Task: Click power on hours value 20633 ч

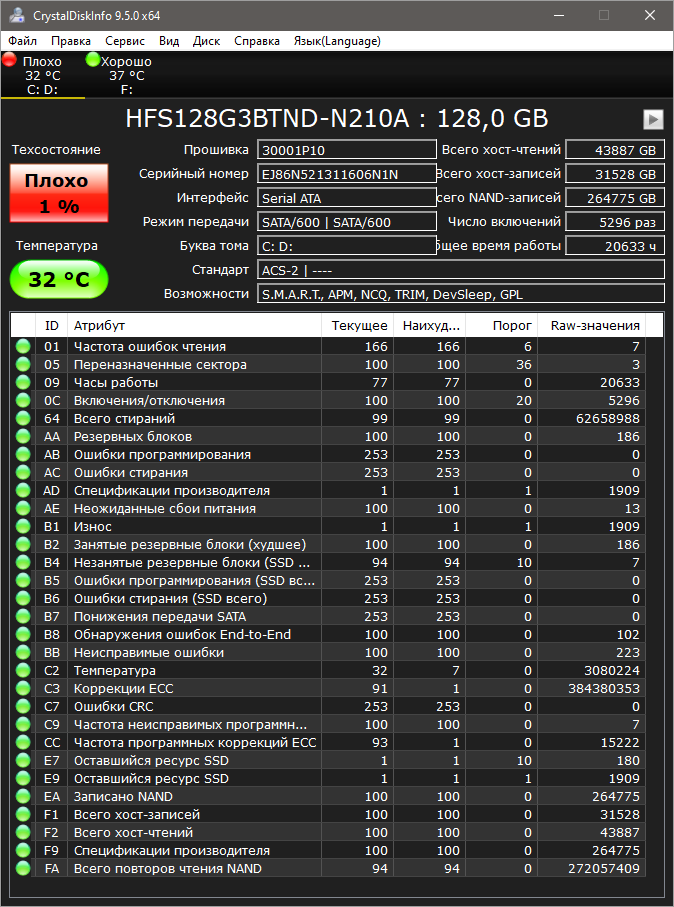Action: (615, 246)
